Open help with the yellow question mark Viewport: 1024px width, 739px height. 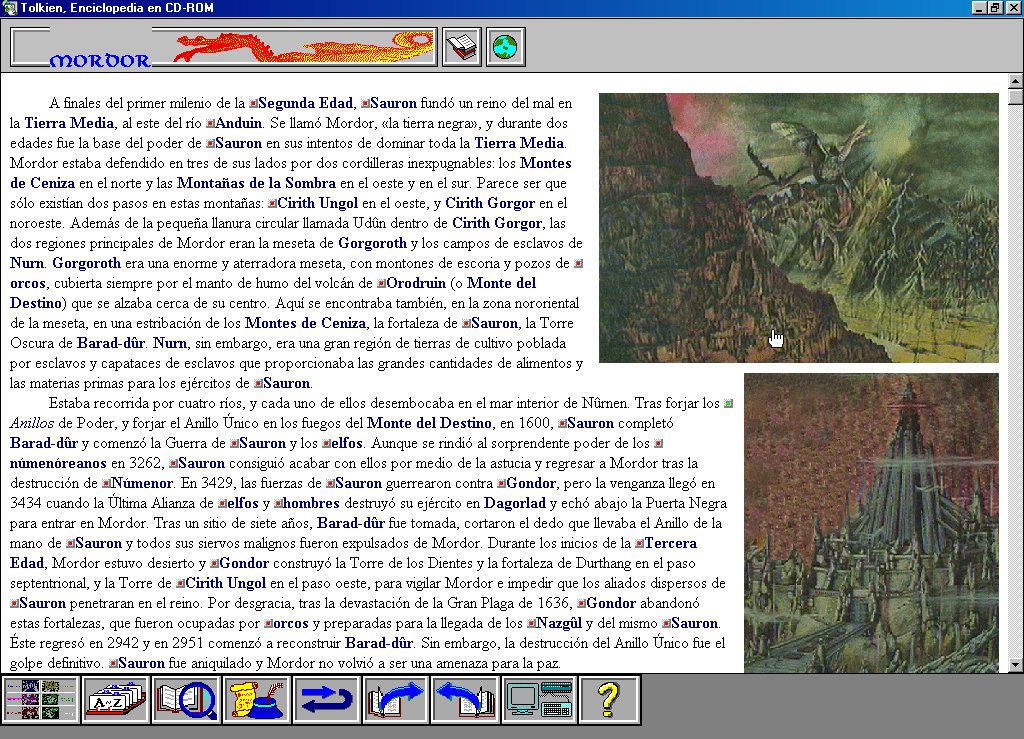point(609,700)
